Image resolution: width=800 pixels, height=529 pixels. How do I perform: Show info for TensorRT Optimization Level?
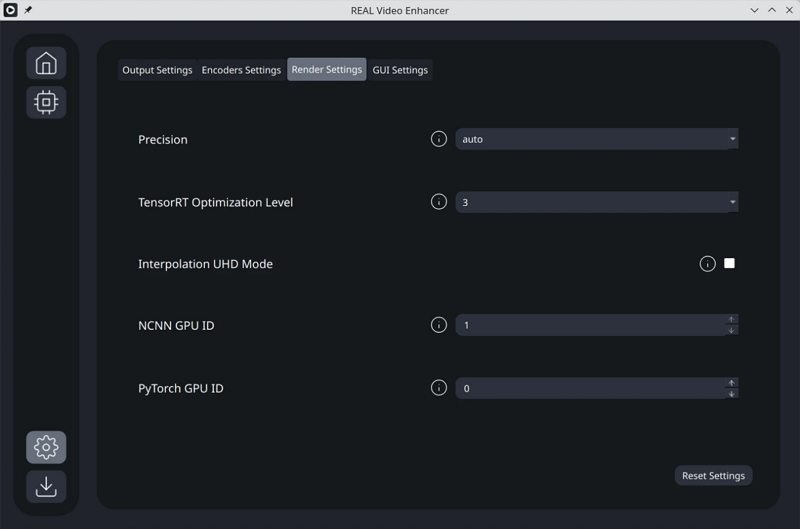(439, 201)
